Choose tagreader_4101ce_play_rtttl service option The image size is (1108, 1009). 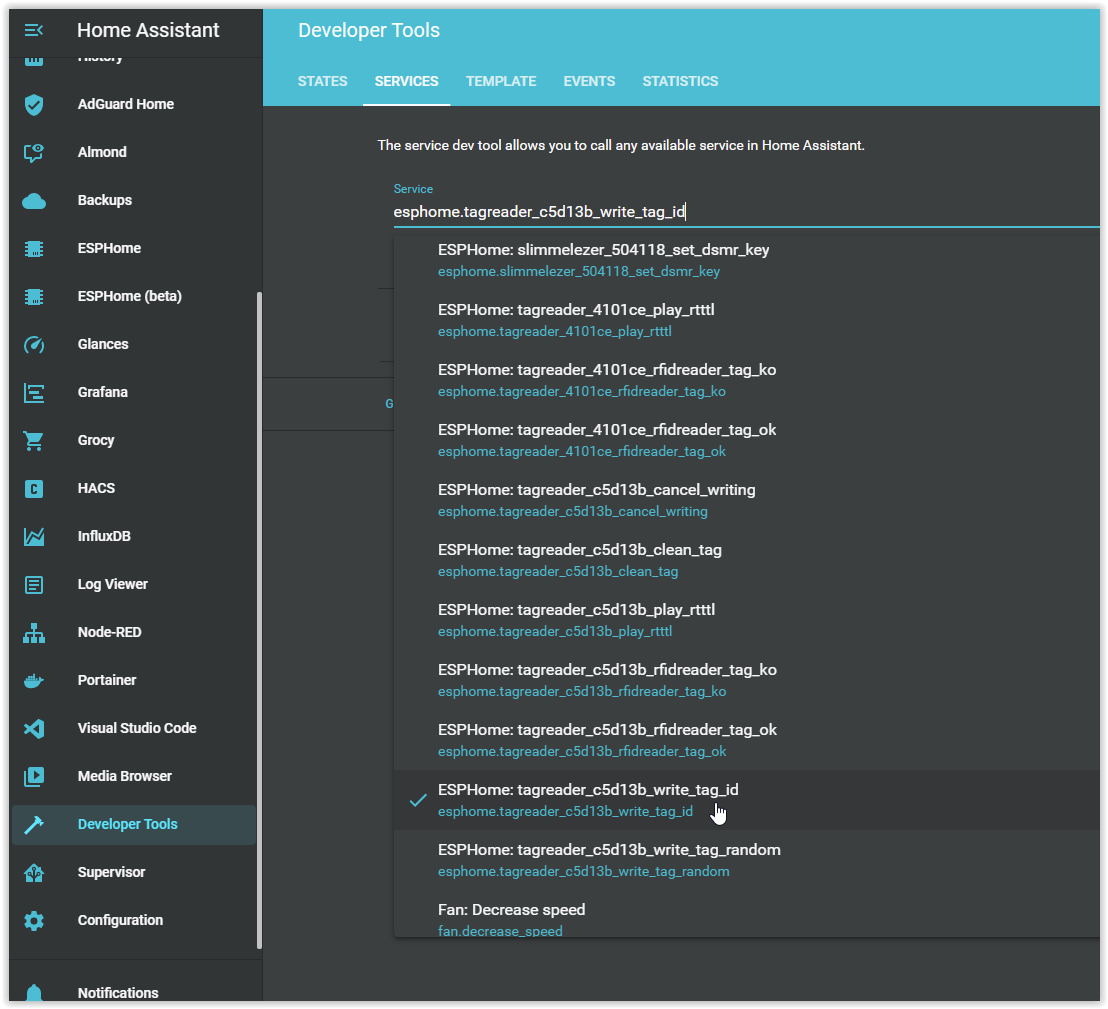pos(746,321)
